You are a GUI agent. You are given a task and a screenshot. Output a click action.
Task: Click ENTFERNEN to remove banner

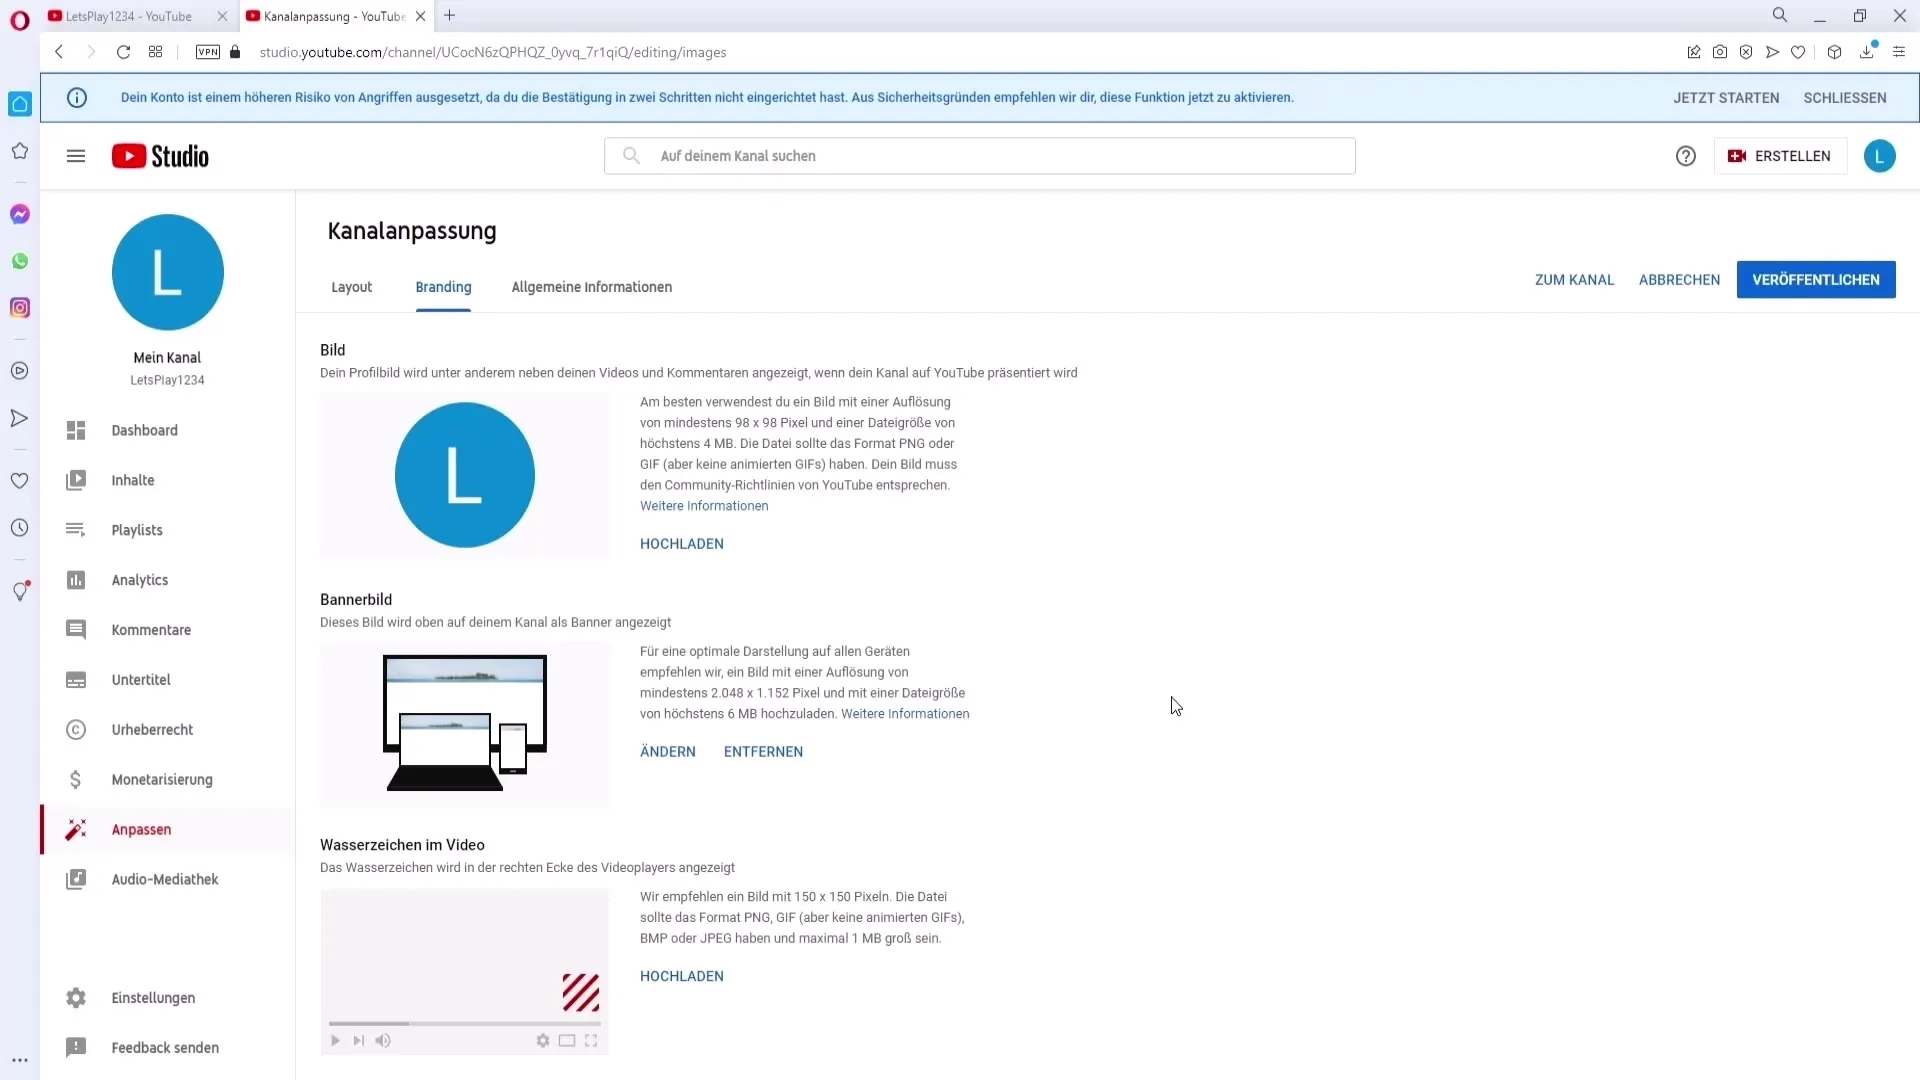click(x=762, y=750)
